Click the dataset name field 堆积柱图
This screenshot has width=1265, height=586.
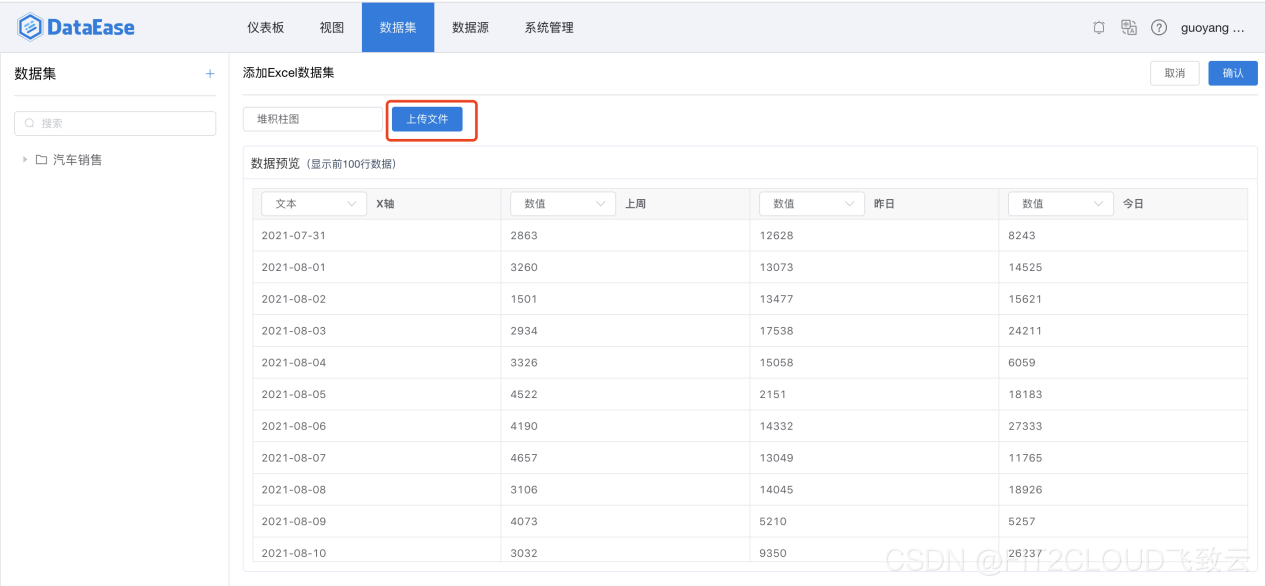pyautogui.click(x=313, y=119)
